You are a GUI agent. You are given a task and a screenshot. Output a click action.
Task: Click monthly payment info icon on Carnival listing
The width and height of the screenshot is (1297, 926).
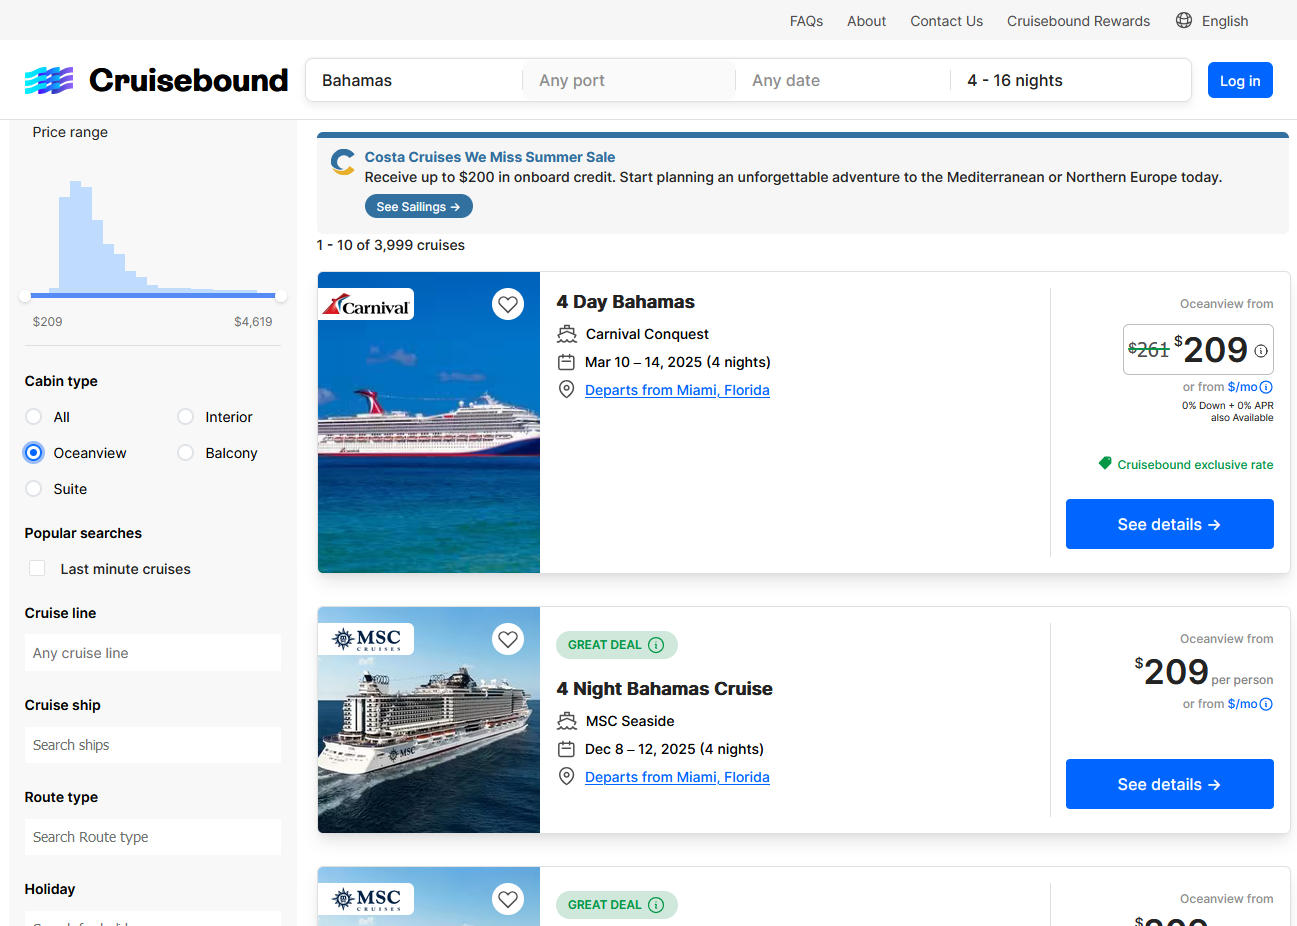(x=1266, y=387)
